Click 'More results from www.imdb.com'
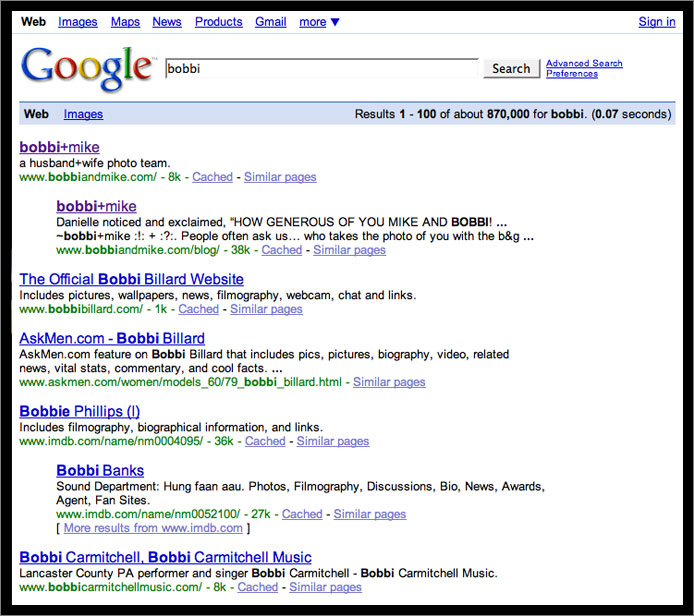The width and height of the screenshot is (694, 616). pos(153,528)
